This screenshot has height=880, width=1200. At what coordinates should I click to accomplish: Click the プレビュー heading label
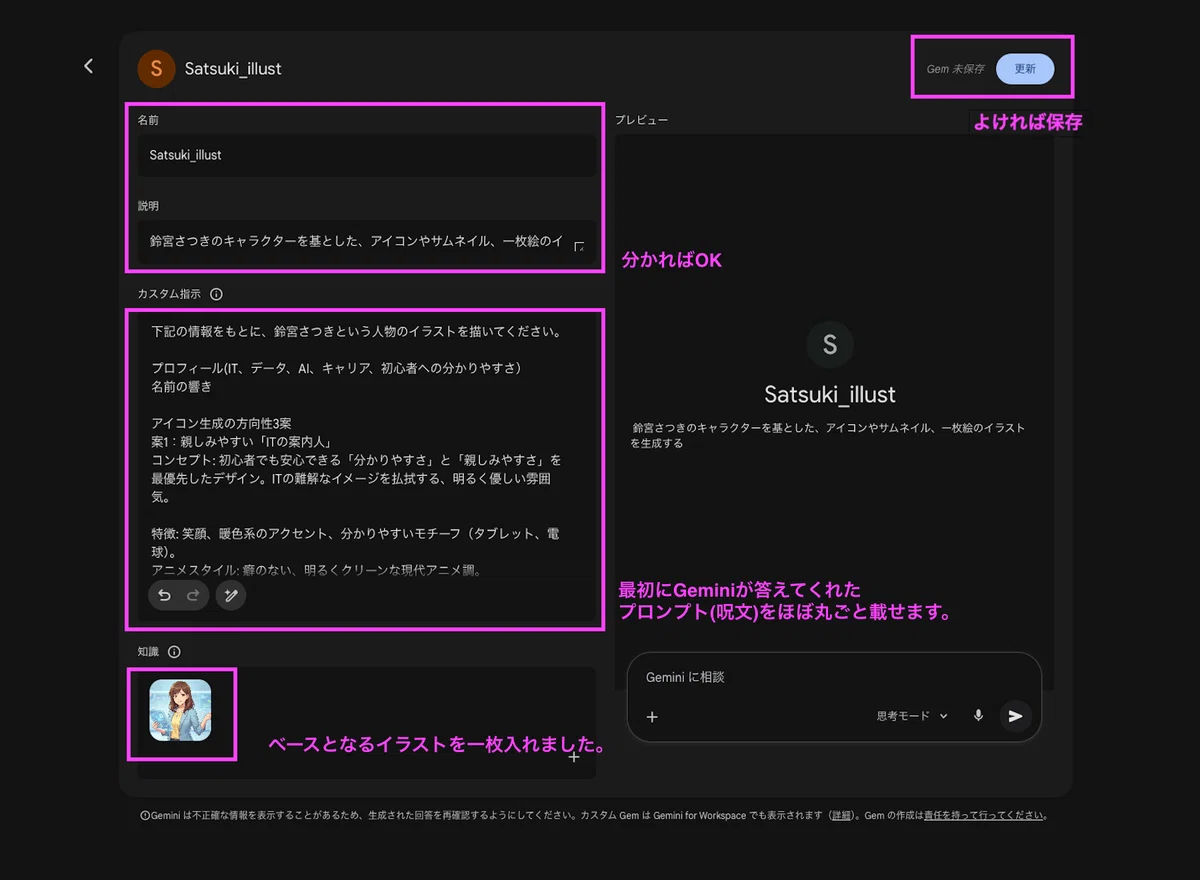click(641, 119)
